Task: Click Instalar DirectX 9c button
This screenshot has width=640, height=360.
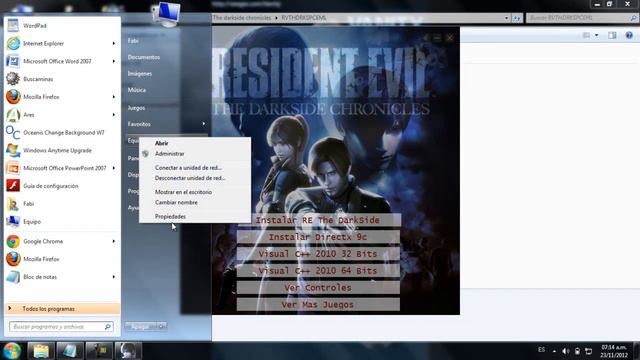Action: tap(318, 237)
